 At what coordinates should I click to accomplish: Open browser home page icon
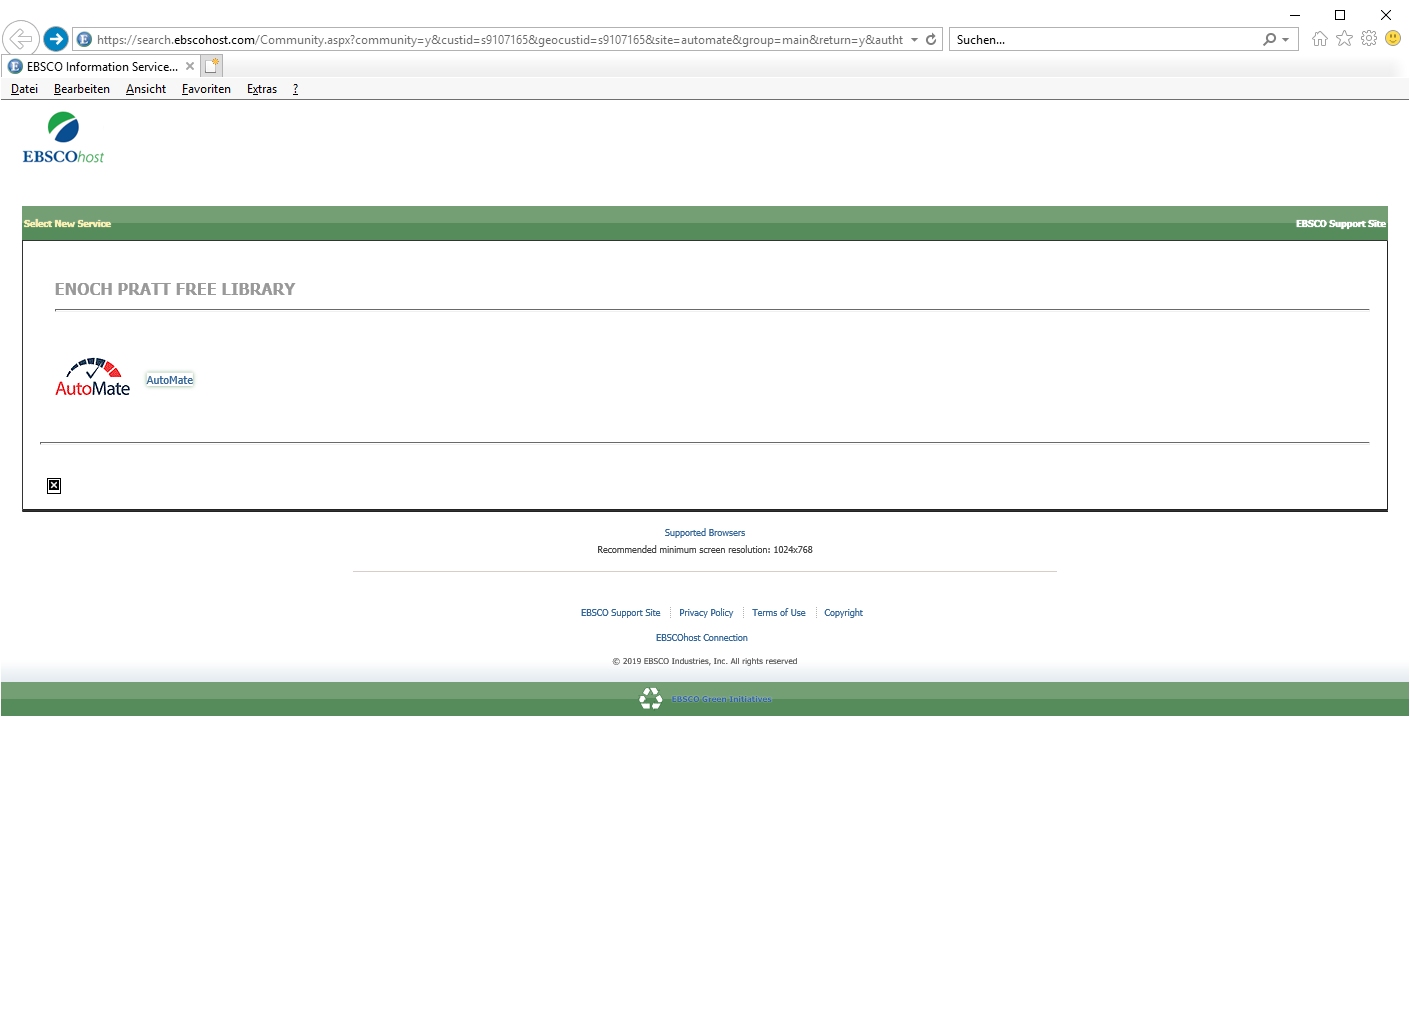[x=1320, y=39]
